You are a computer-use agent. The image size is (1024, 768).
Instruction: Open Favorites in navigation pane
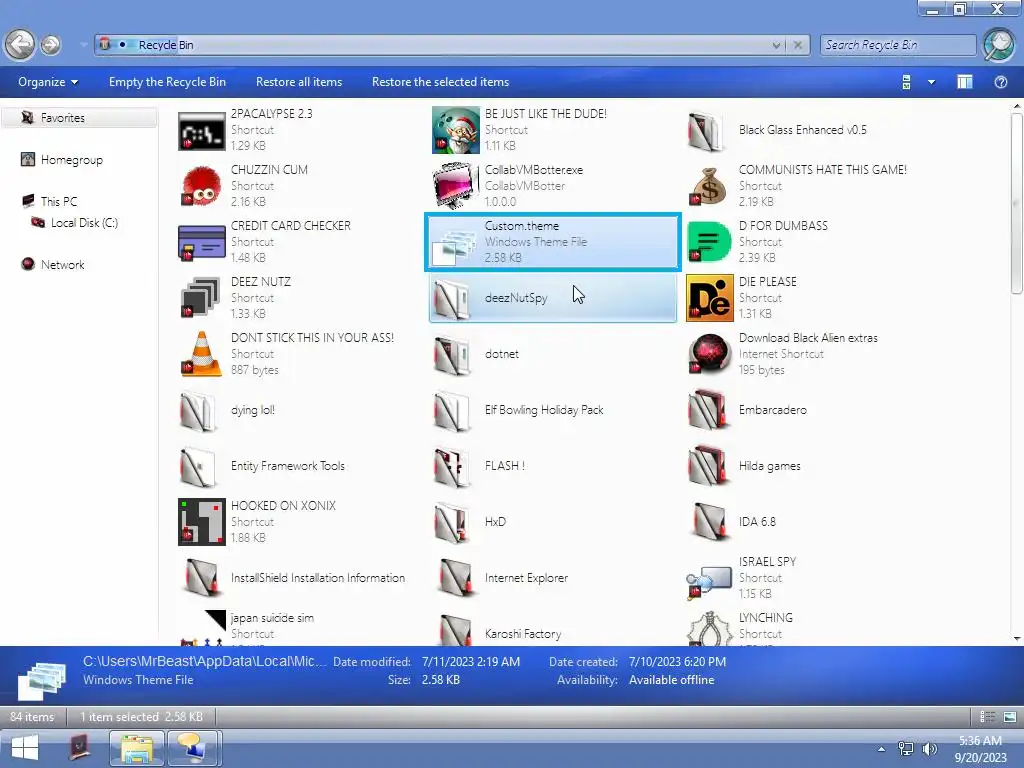tap(78, 118)
